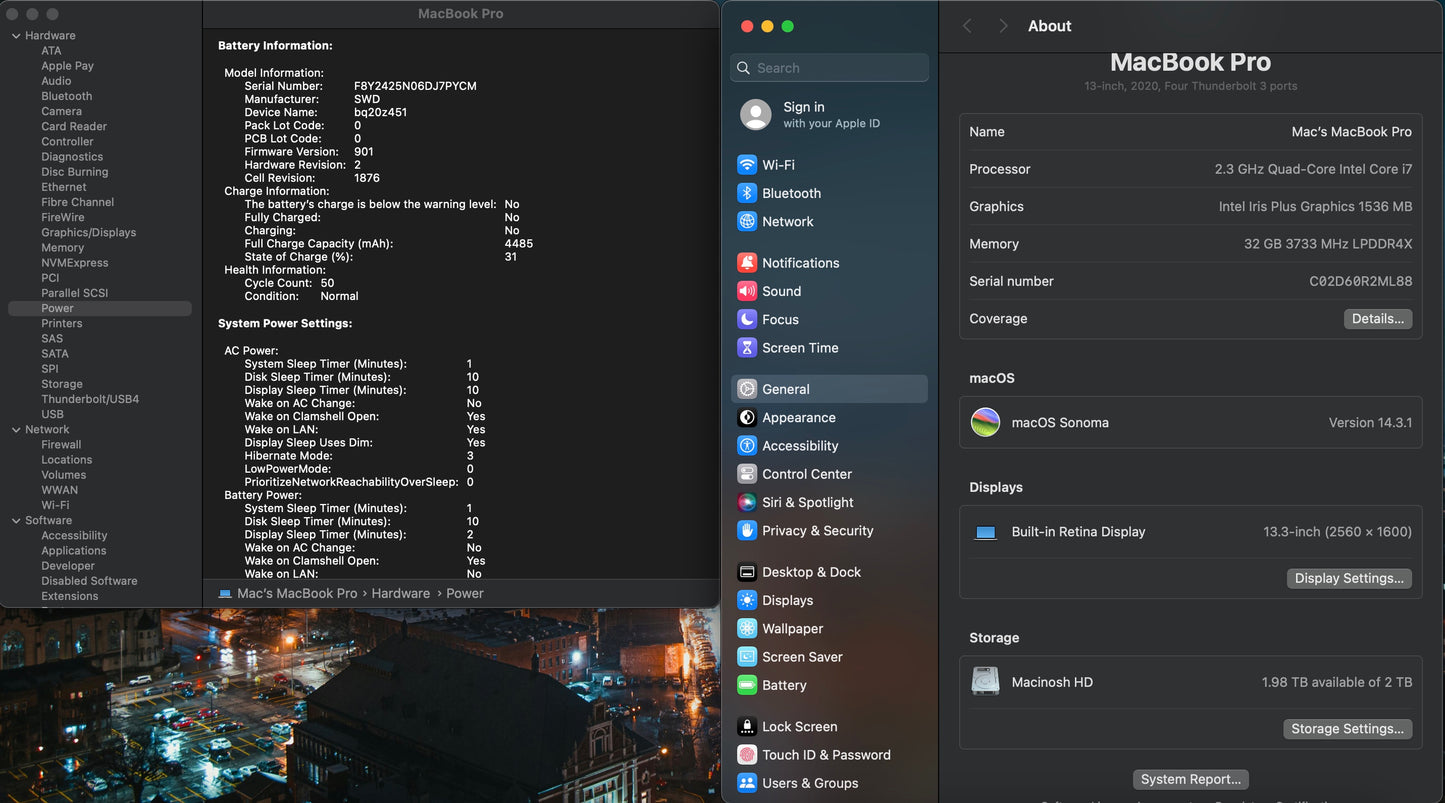
Task: Select the Focus moon icon
Action: [746, 320]
